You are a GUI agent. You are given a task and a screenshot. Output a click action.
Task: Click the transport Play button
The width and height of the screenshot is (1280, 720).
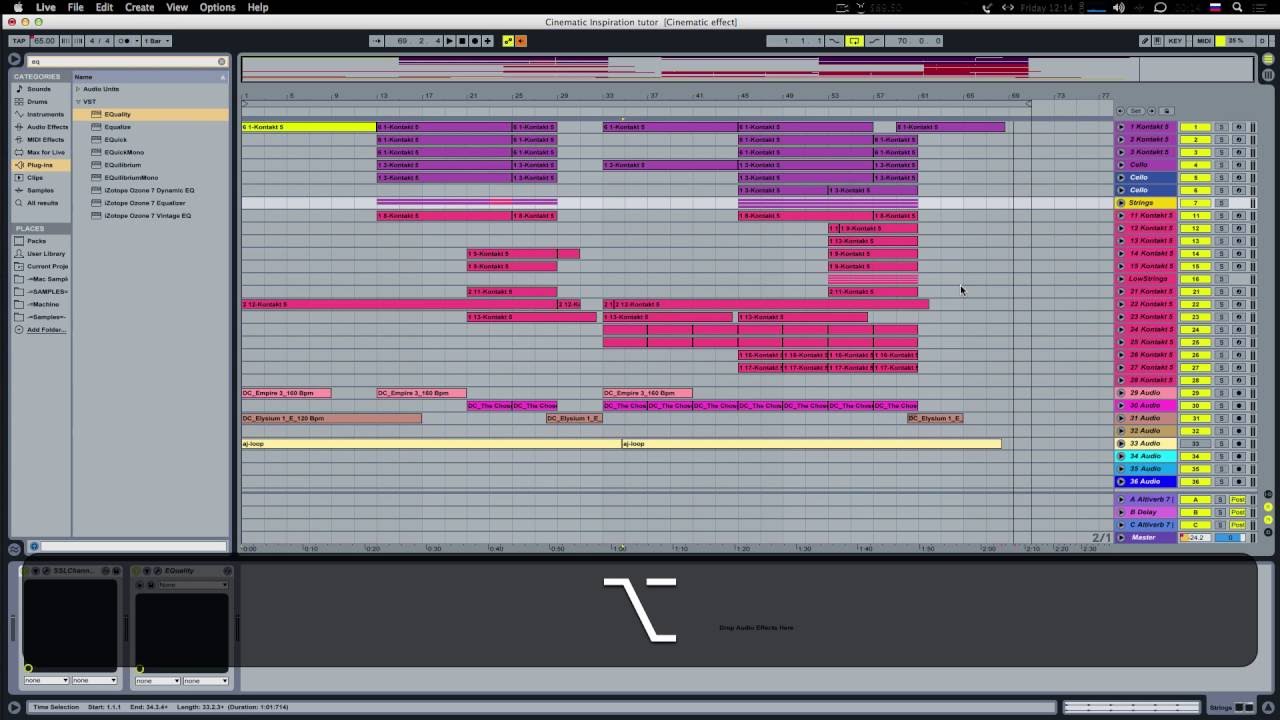coord(449,41)
